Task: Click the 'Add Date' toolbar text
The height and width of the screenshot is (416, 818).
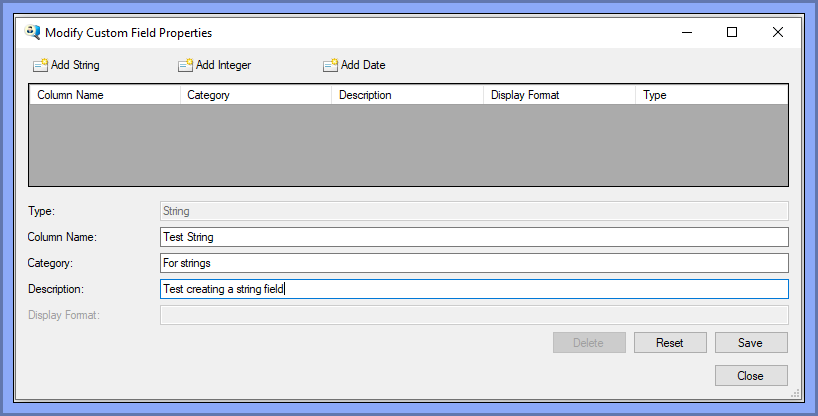Action: tap(363, 65)
